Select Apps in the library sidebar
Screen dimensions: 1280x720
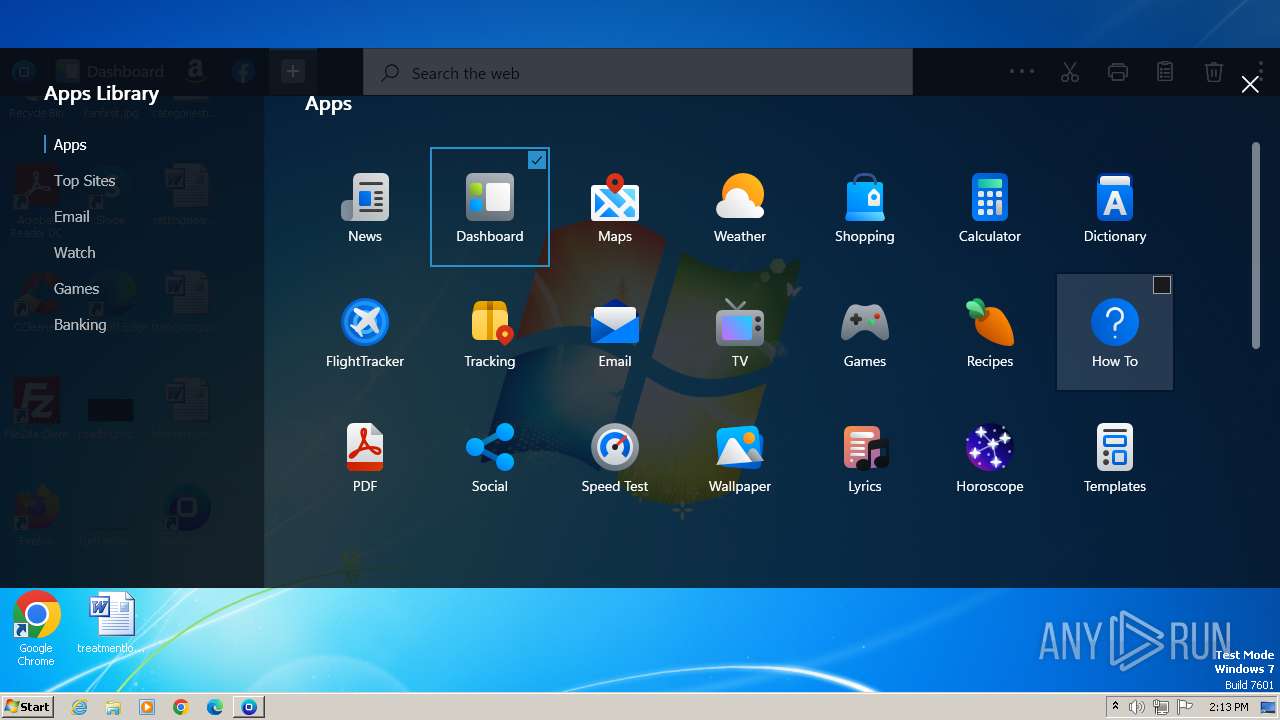click(70, 145)
